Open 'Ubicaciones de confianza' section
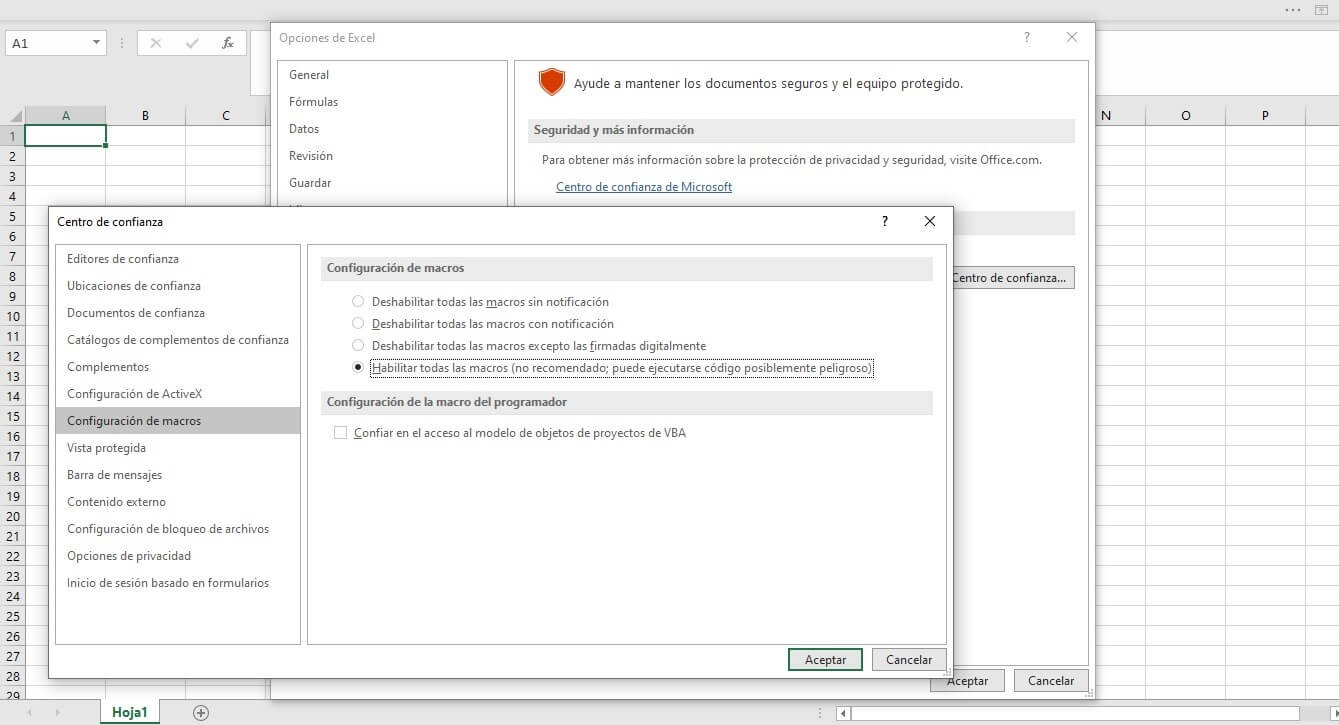Viewport: 1339px width, 725px height. click(x=178, y=286)
